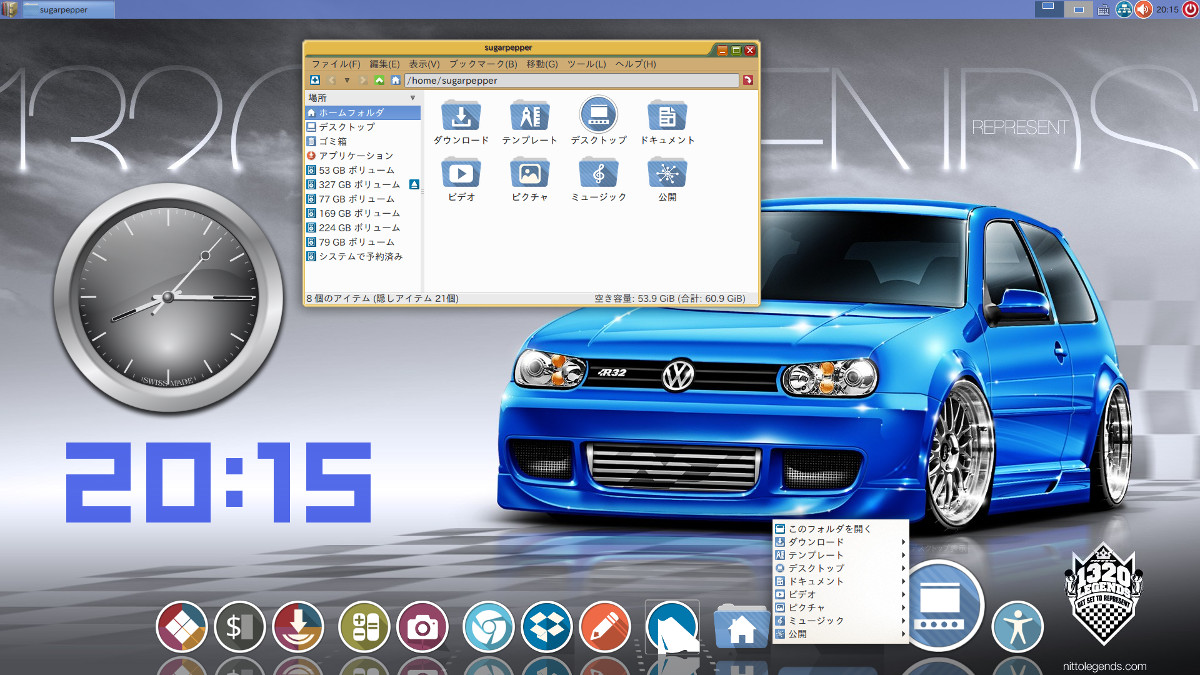Viewport: 1200px width, 675px height.
Task: Open the ツール(L) menu
Action: (587, 64)
